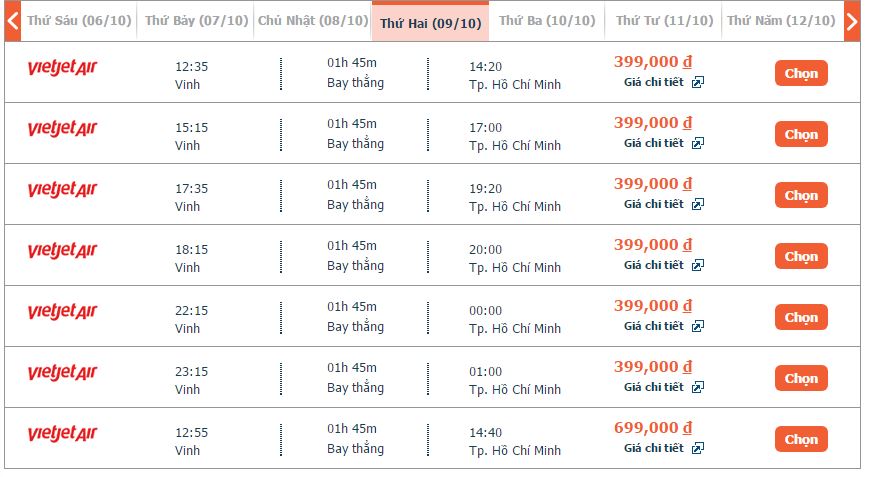Open the Thứ Ba (10/10) tab
The image size is (870, 477).
click(x=547, y=21)
